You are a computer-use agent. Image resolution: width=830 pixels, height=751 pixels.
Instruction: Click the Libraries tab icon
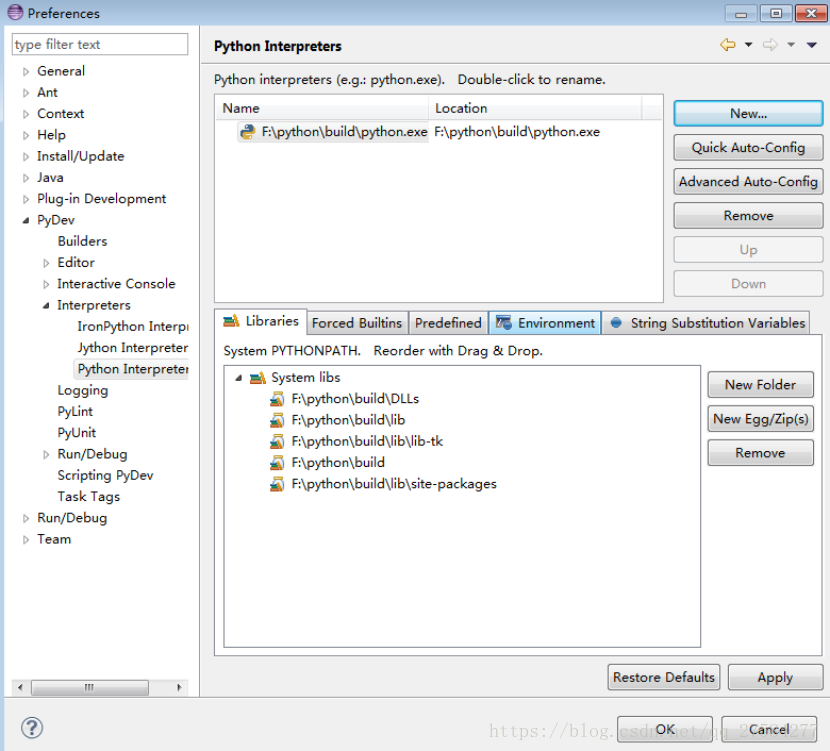pos(231,321)
